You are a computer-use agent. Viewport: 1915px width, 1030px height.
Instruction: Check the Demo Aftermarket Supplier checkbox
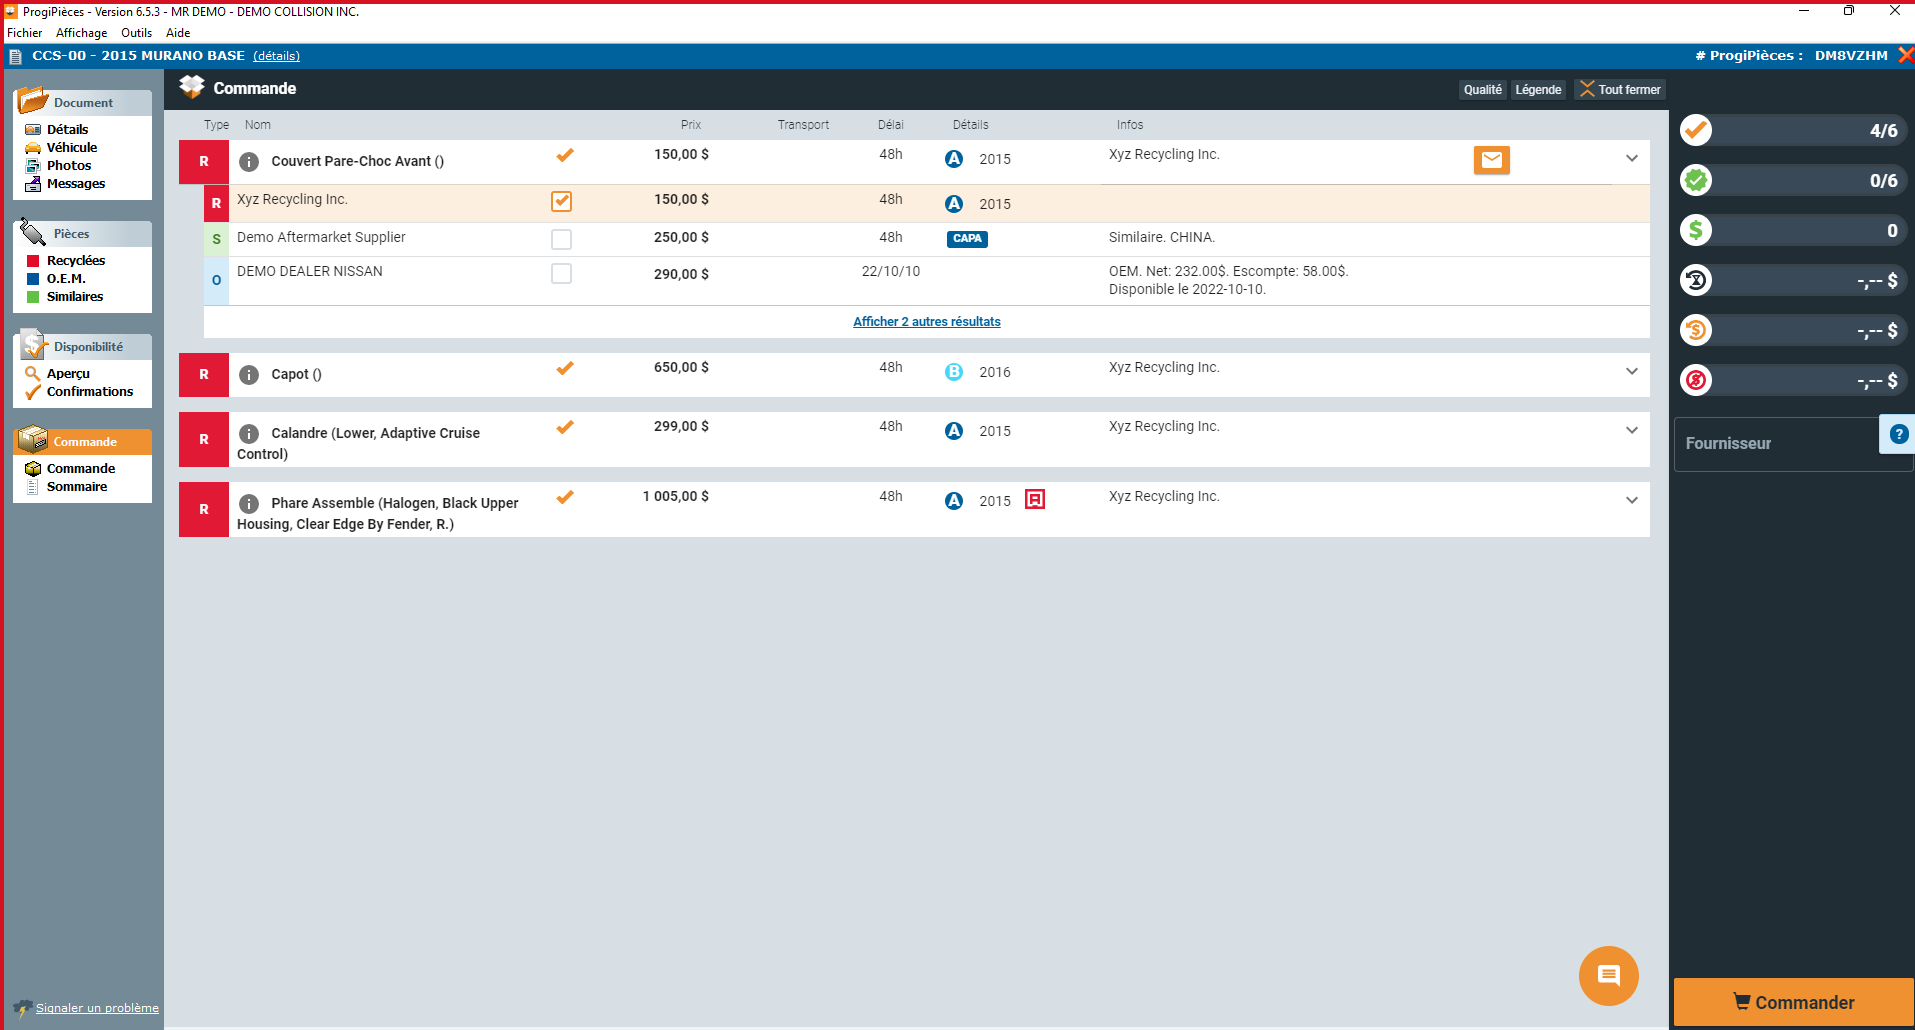[x=562, y=239]
